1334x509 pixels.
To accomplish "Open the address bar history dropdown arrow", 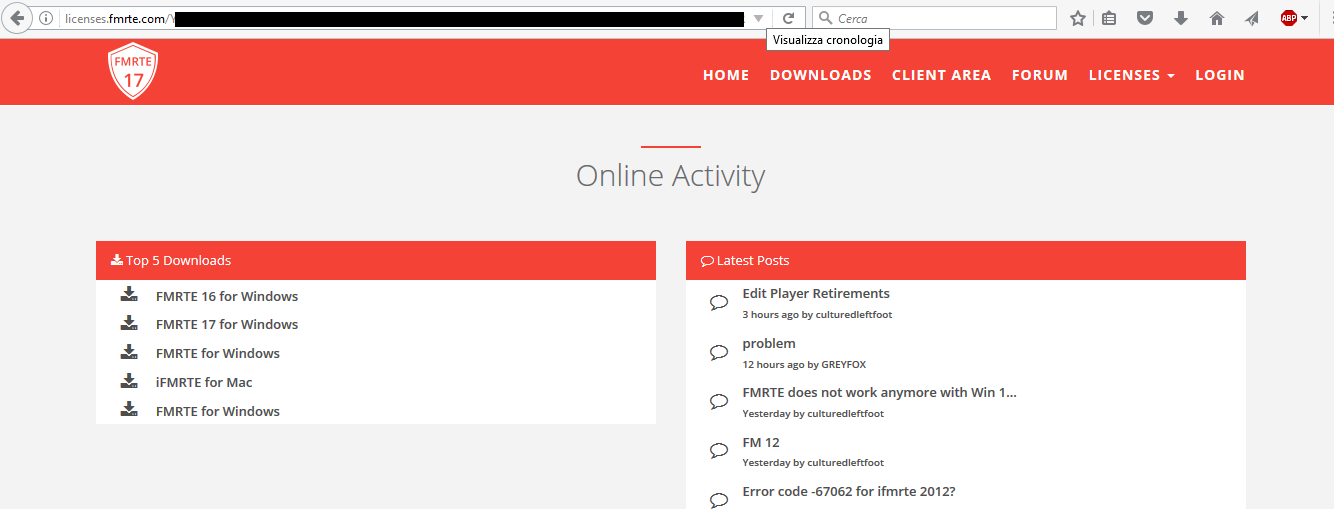I will [758, 18].
